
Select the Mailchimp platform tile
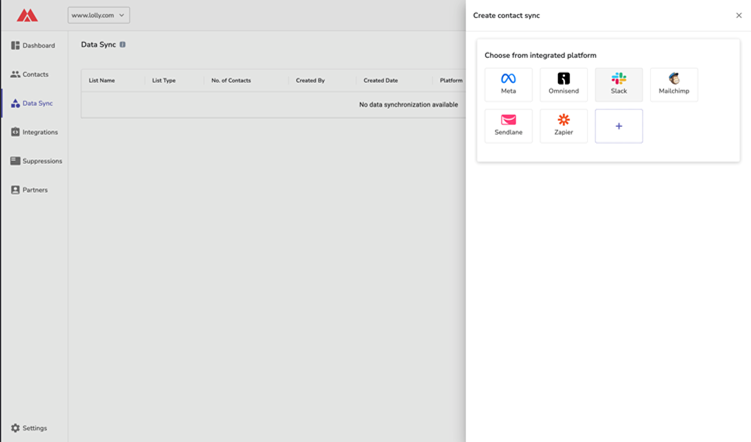673,85
